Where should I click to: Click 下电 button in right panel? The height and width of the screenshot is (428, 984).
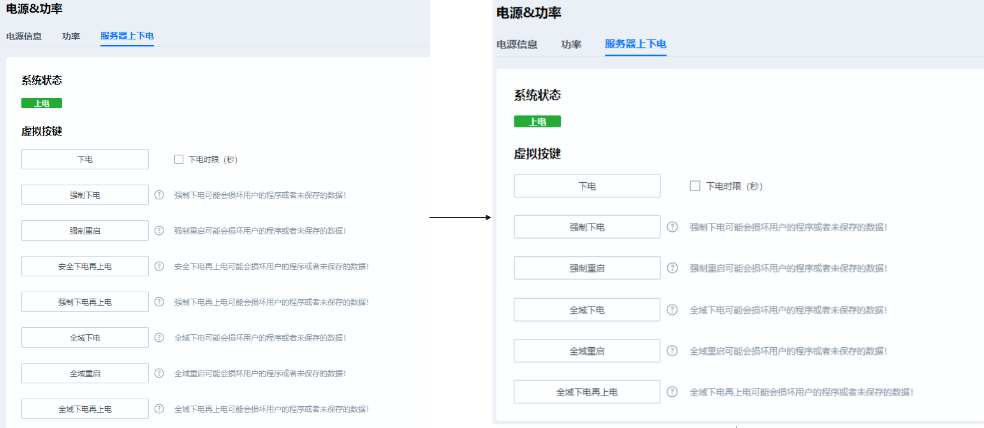point(587,186)
